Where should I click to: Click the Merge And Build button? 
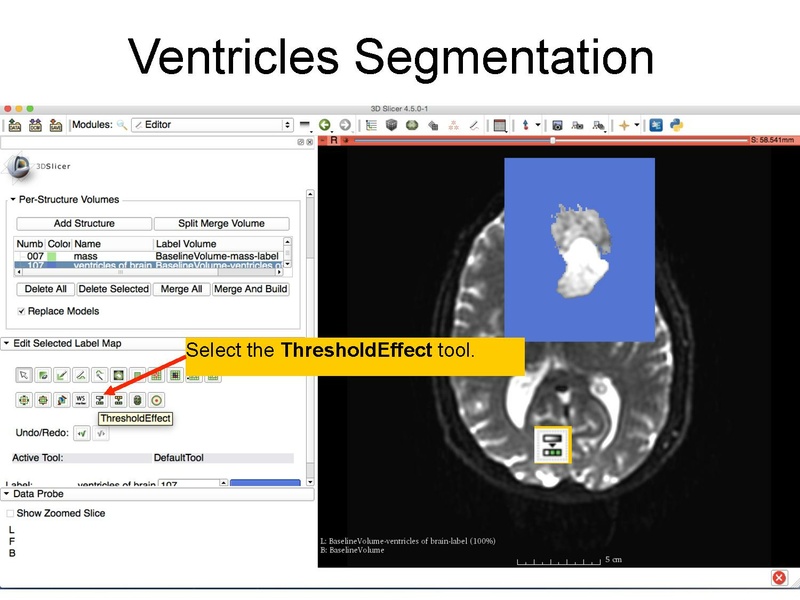coord(252,289)
